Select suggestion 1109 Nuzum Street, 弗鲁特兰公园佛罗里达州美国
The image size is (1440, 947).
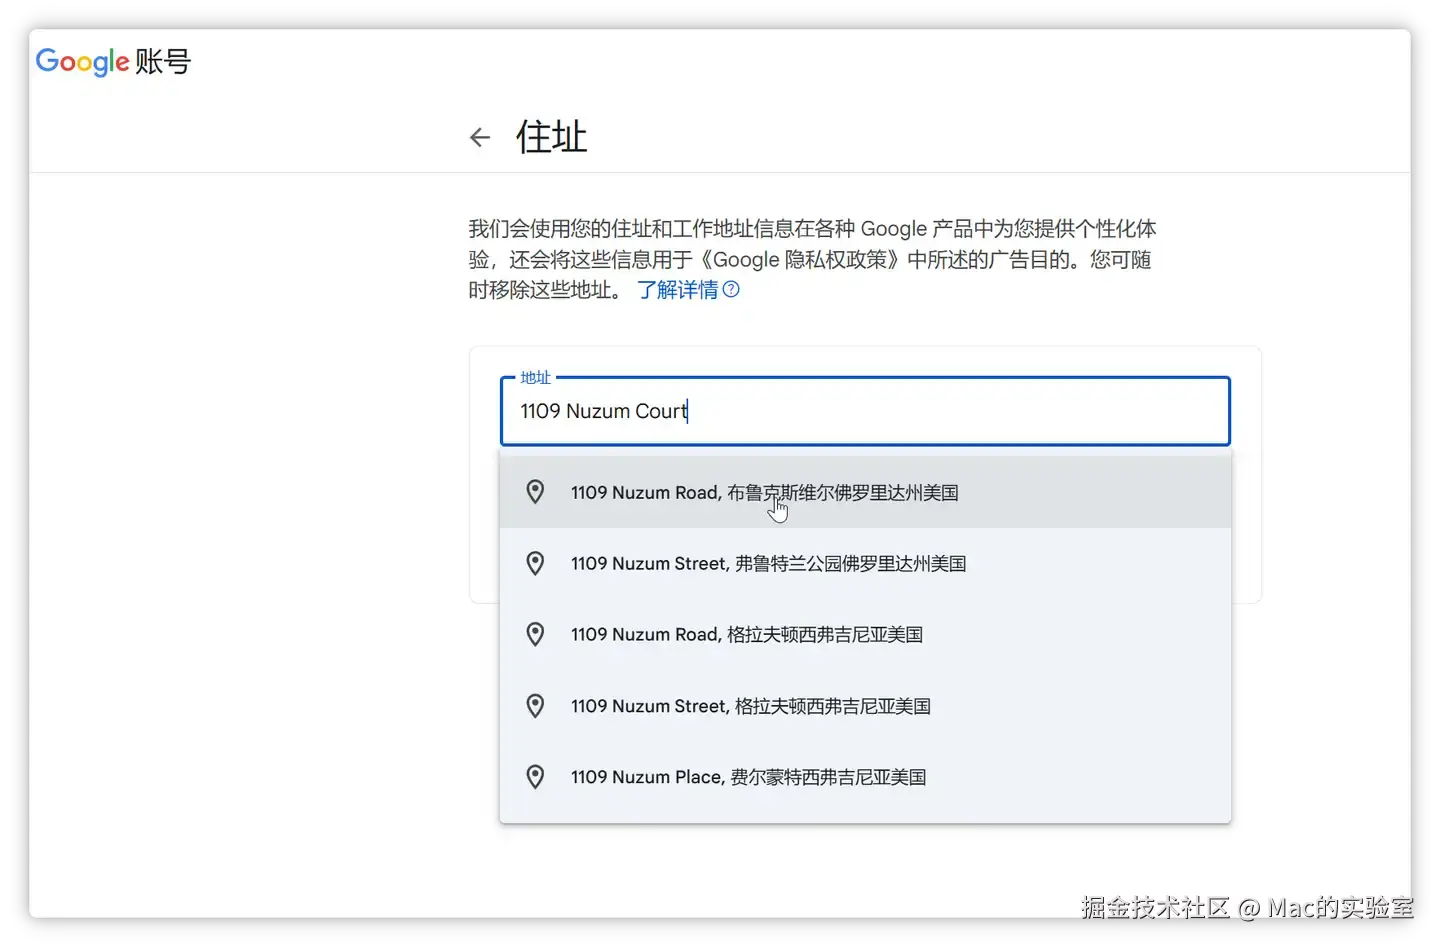click(865, 563)
